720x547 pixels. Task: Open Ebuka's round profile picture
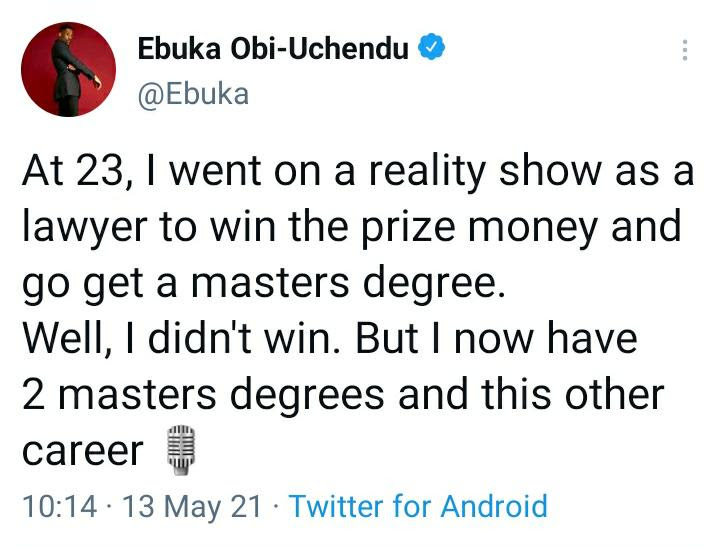tap(68, 70)
